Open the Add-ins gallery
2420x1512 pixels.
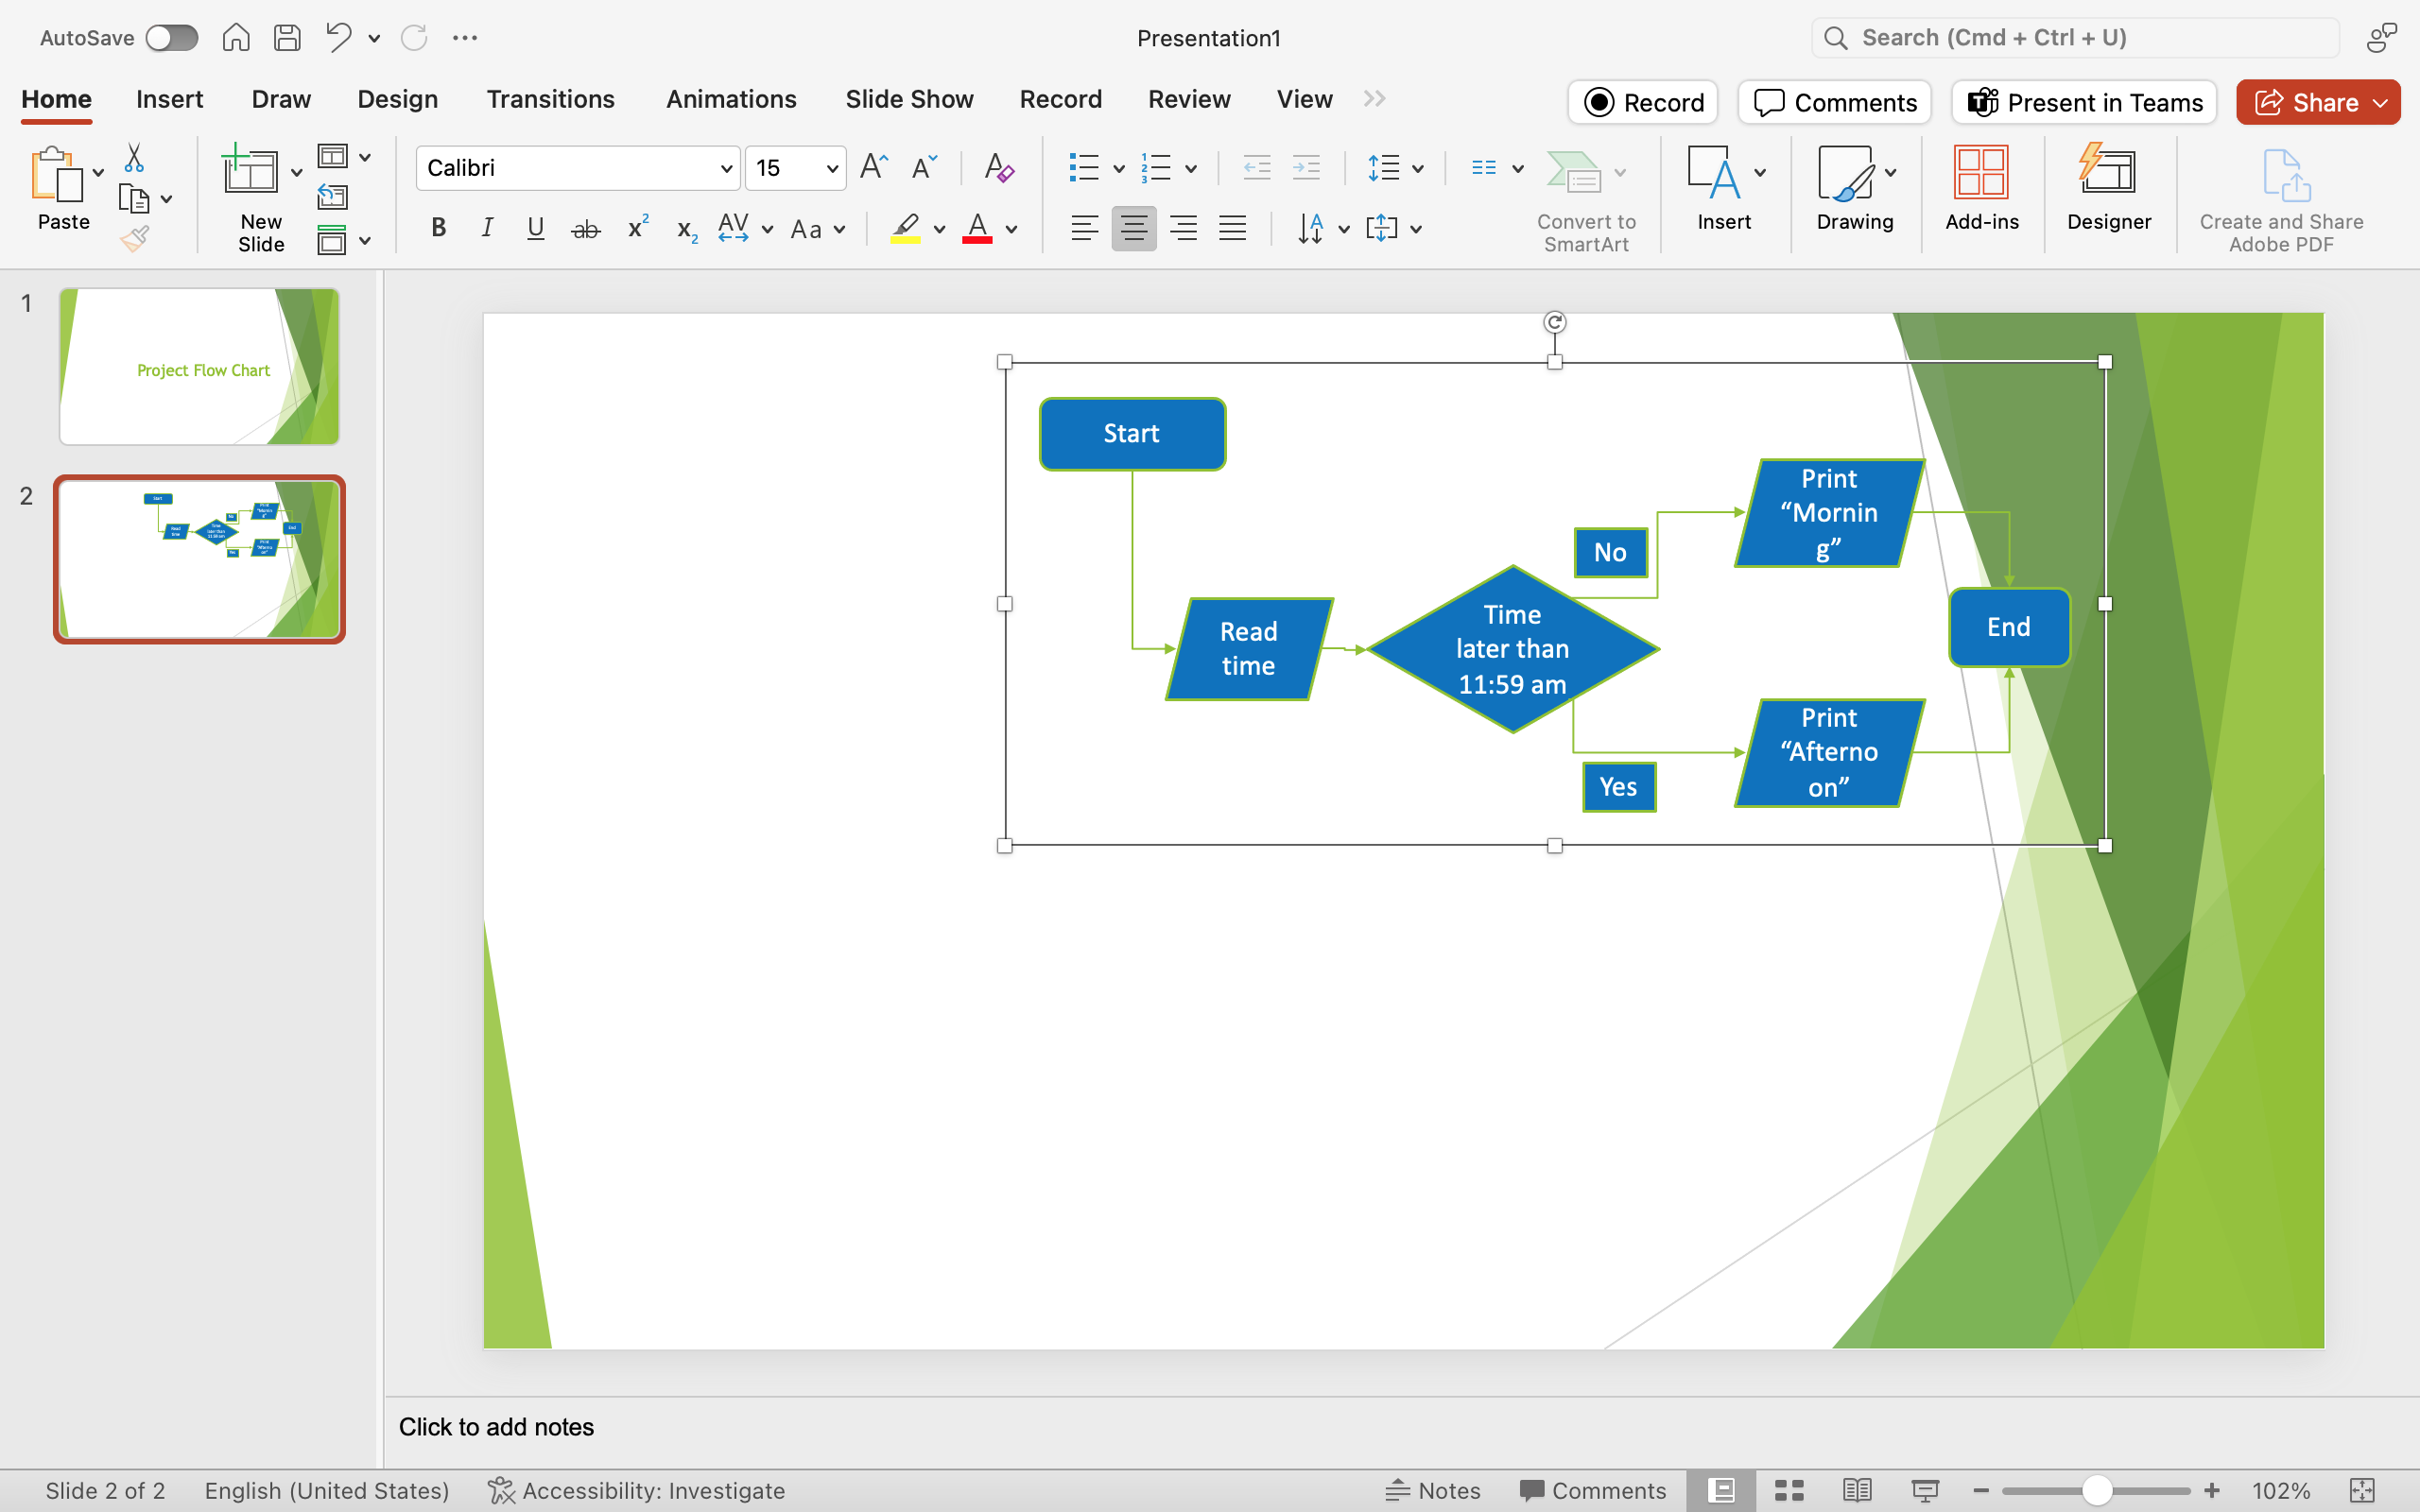tap(1981, 189)
